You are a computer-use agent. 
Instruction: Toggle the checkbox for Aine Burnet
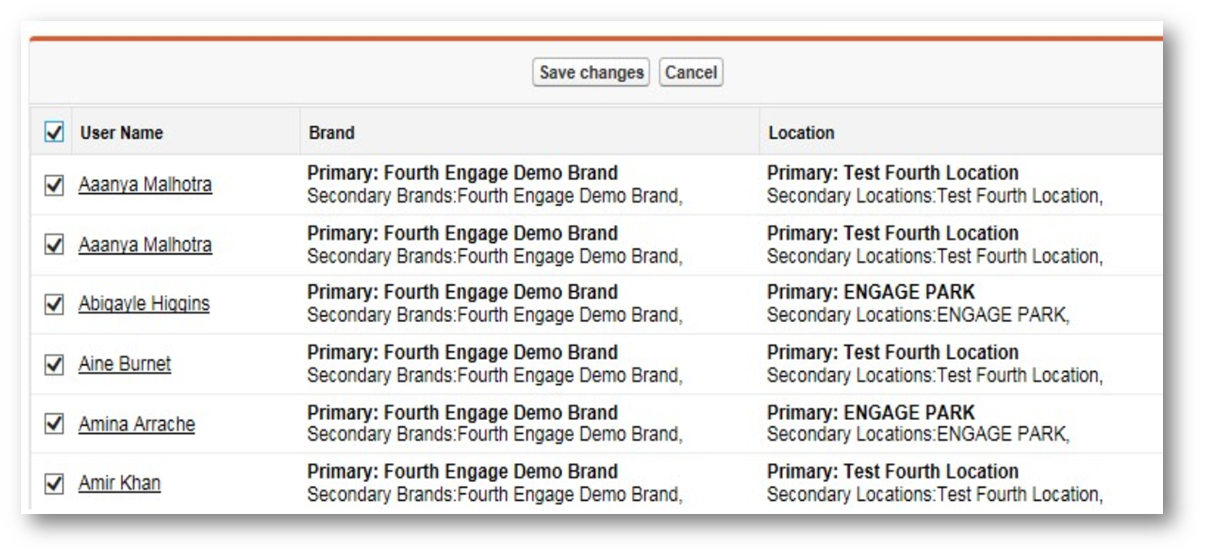(x=54, y=364)
